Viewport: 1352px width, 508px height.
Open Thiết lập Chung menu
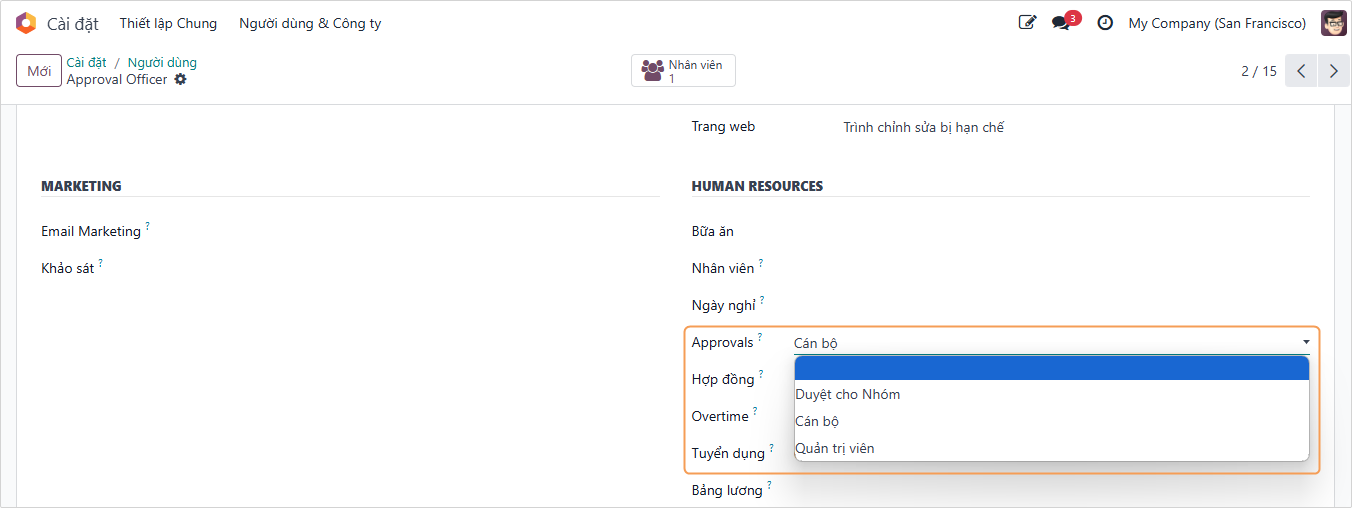point(168,23)
